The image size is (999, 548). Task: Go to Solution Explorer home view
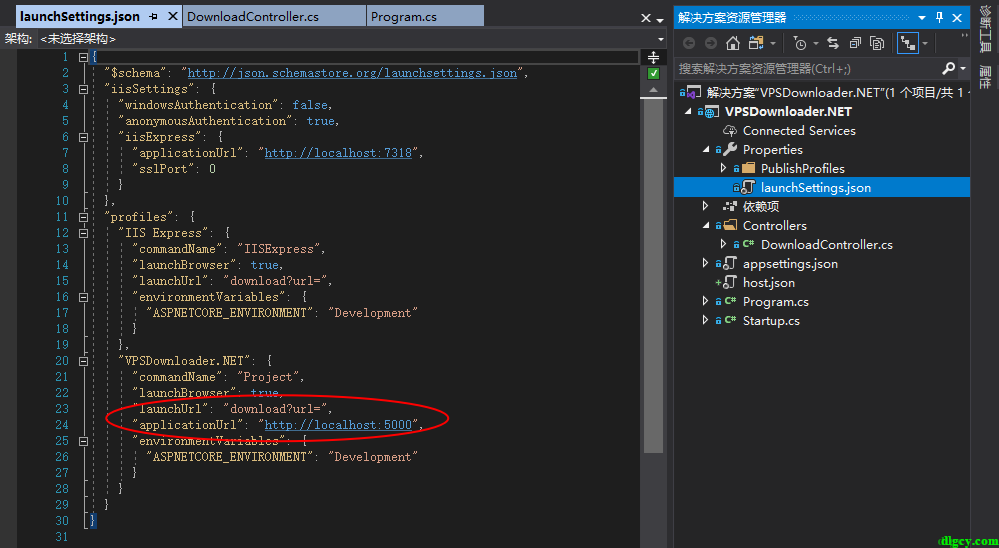[x=733, y=43]
